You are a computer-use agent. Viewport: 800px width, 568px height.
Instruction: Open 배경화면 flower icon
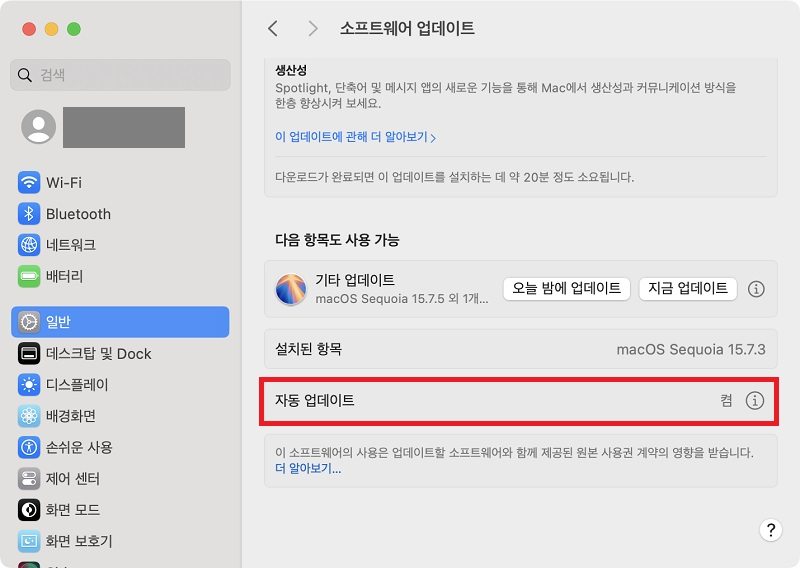[x=29, y=416]
